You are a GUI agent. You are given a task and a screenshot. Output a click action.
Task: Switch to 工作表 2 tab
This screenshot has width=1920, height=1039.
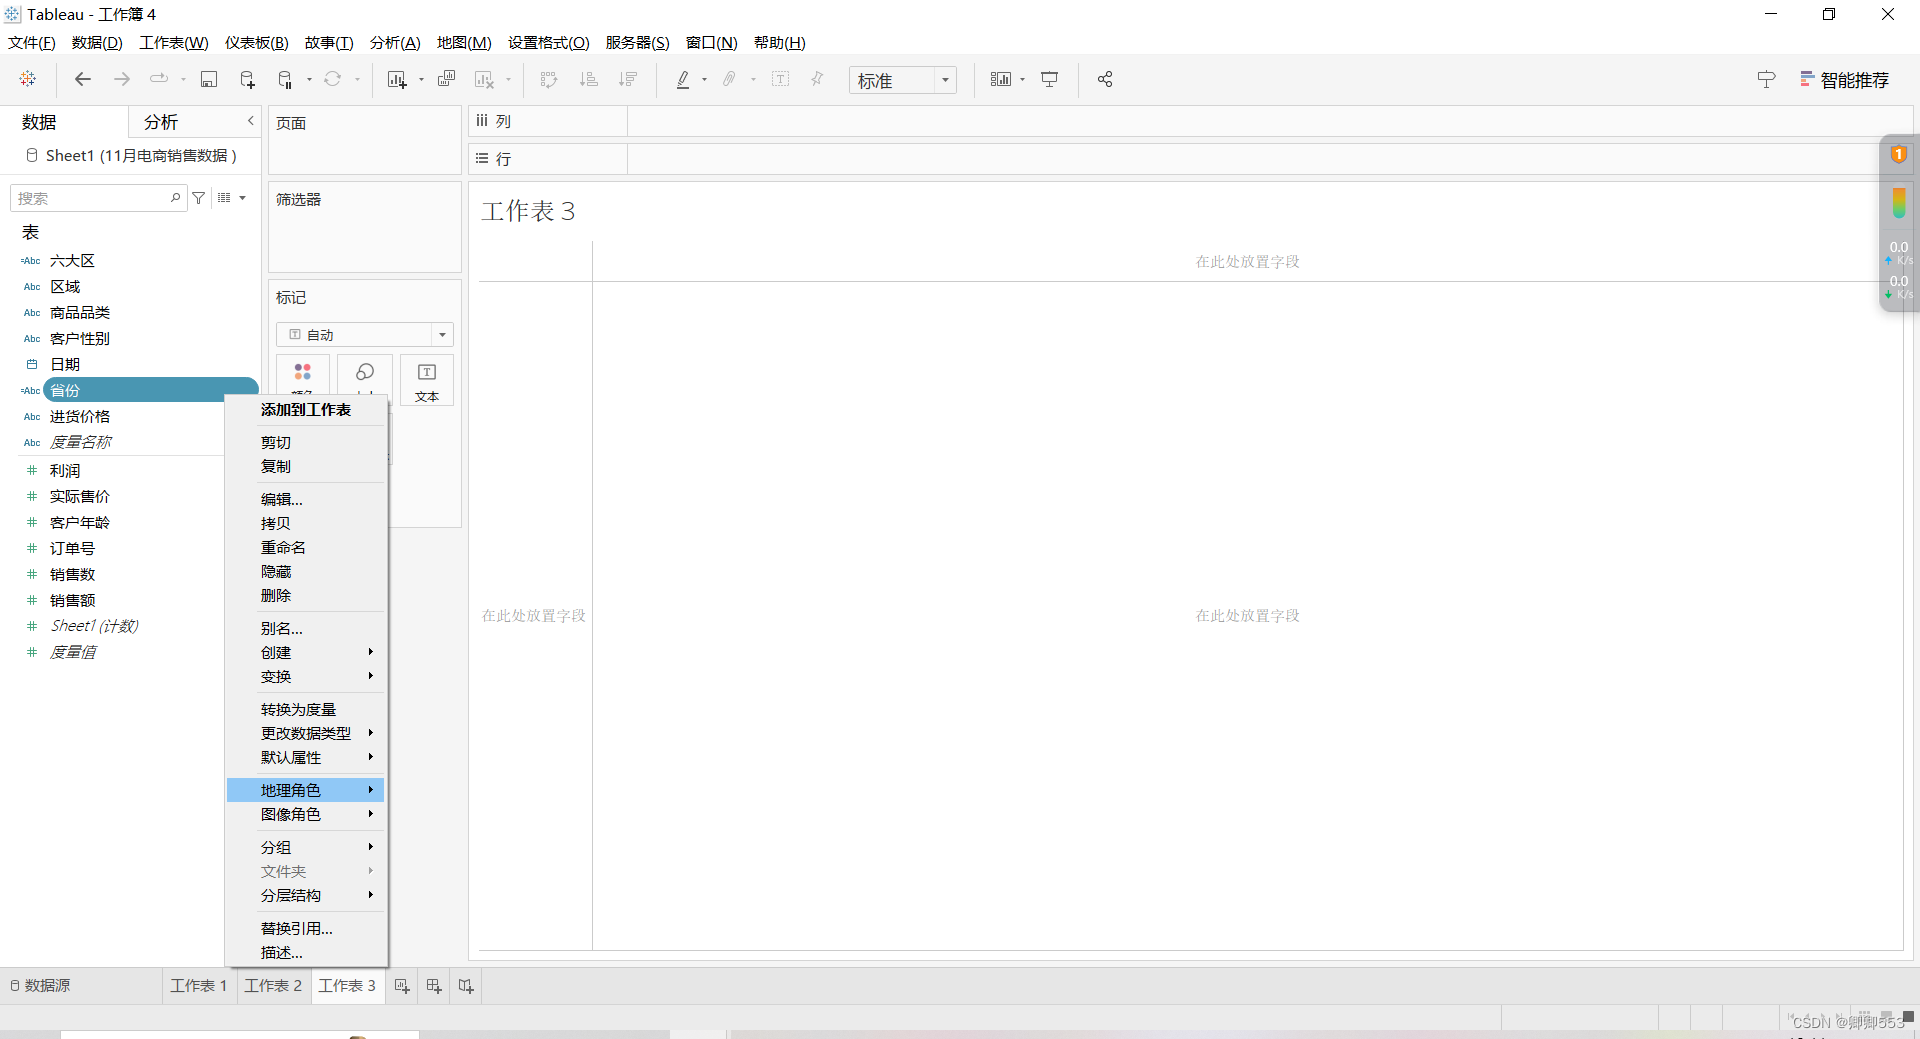[273, 986]
